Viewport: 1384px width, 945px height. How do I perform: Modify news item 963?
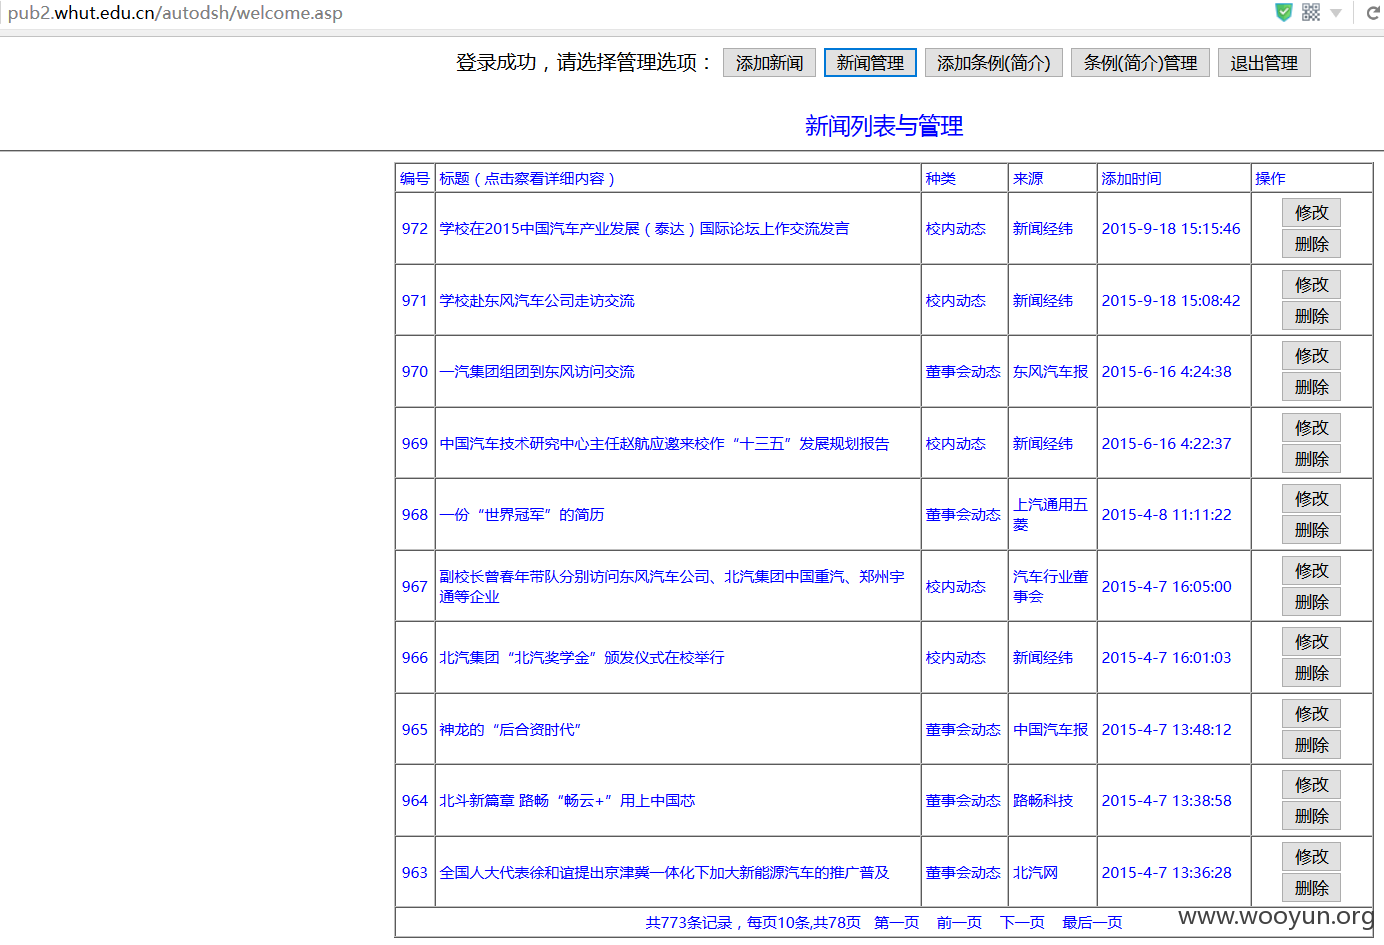pos(1311,857)
